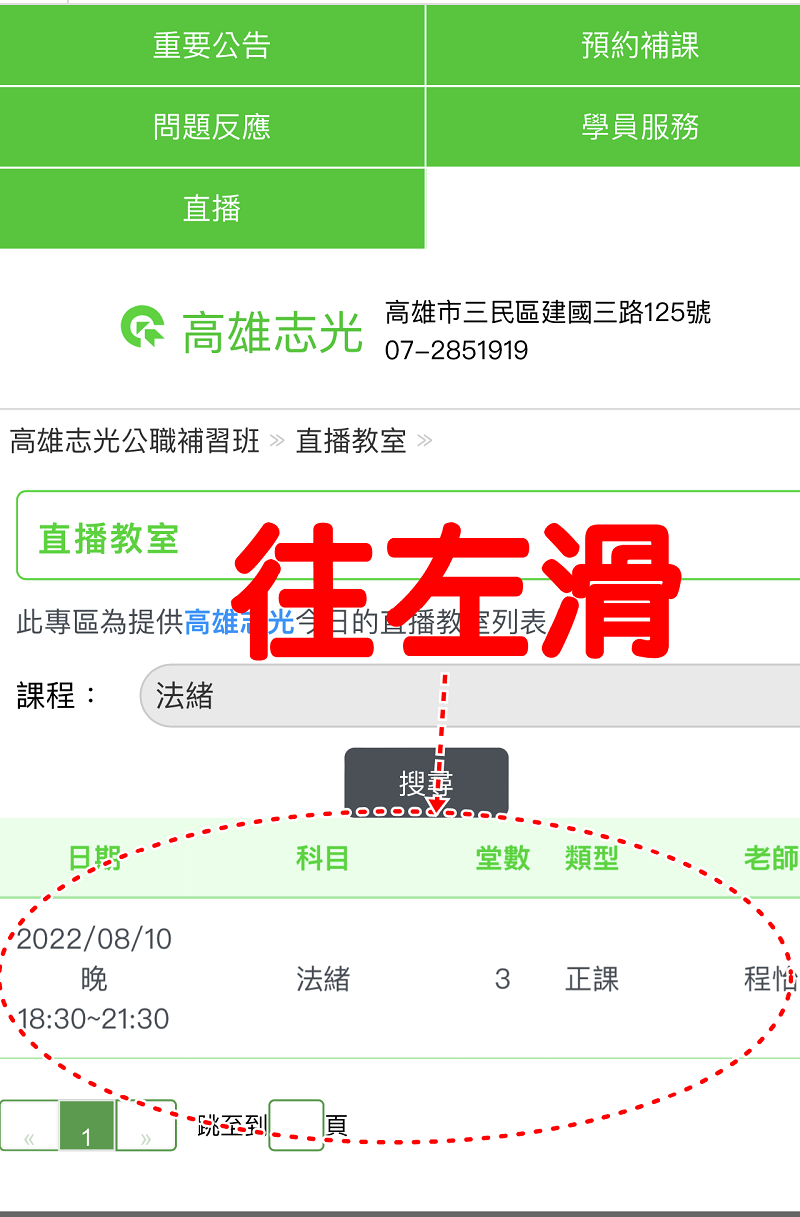800x1217 pixels.
Task: Click the 日期 column header
Action: [94, 858]
